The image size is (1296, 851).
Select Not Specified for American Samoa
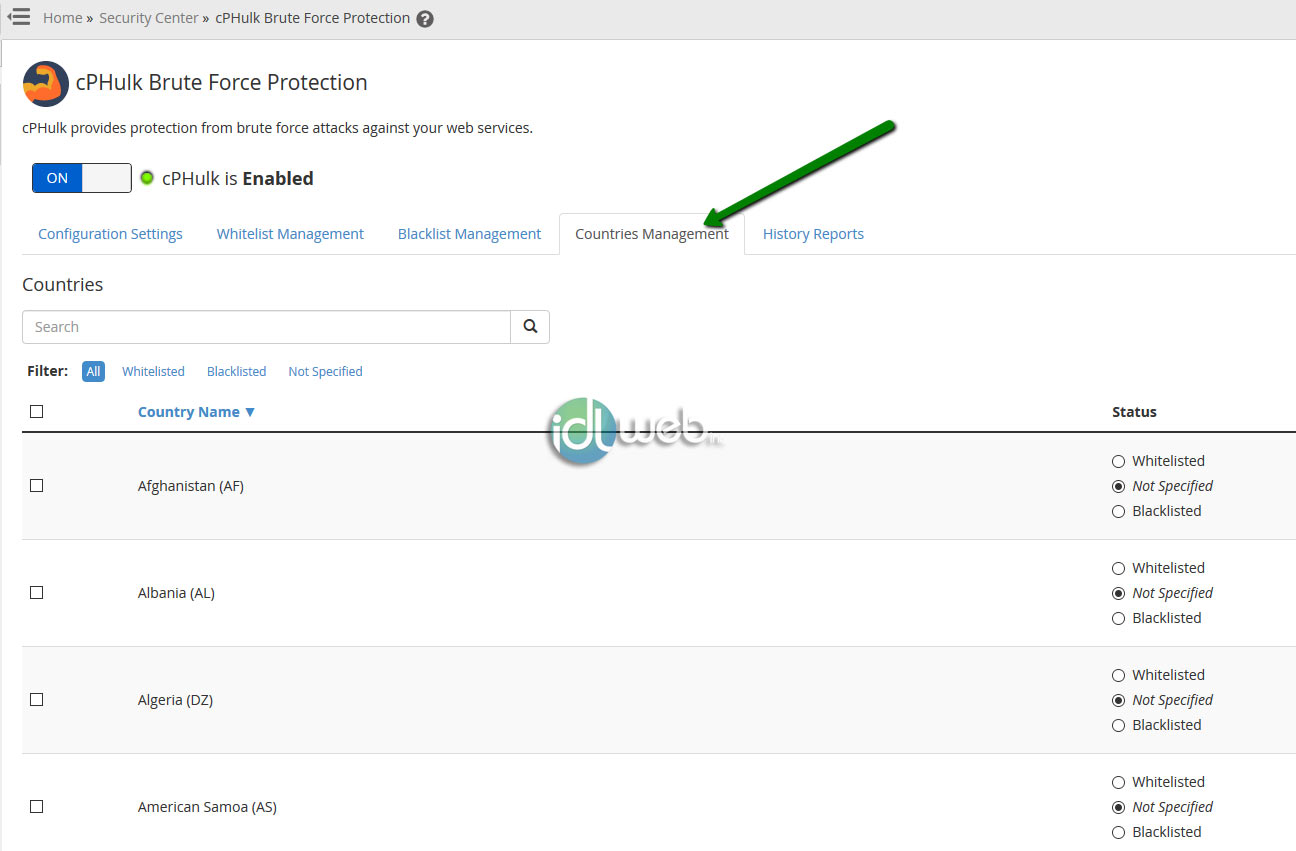coord(1118,807)
